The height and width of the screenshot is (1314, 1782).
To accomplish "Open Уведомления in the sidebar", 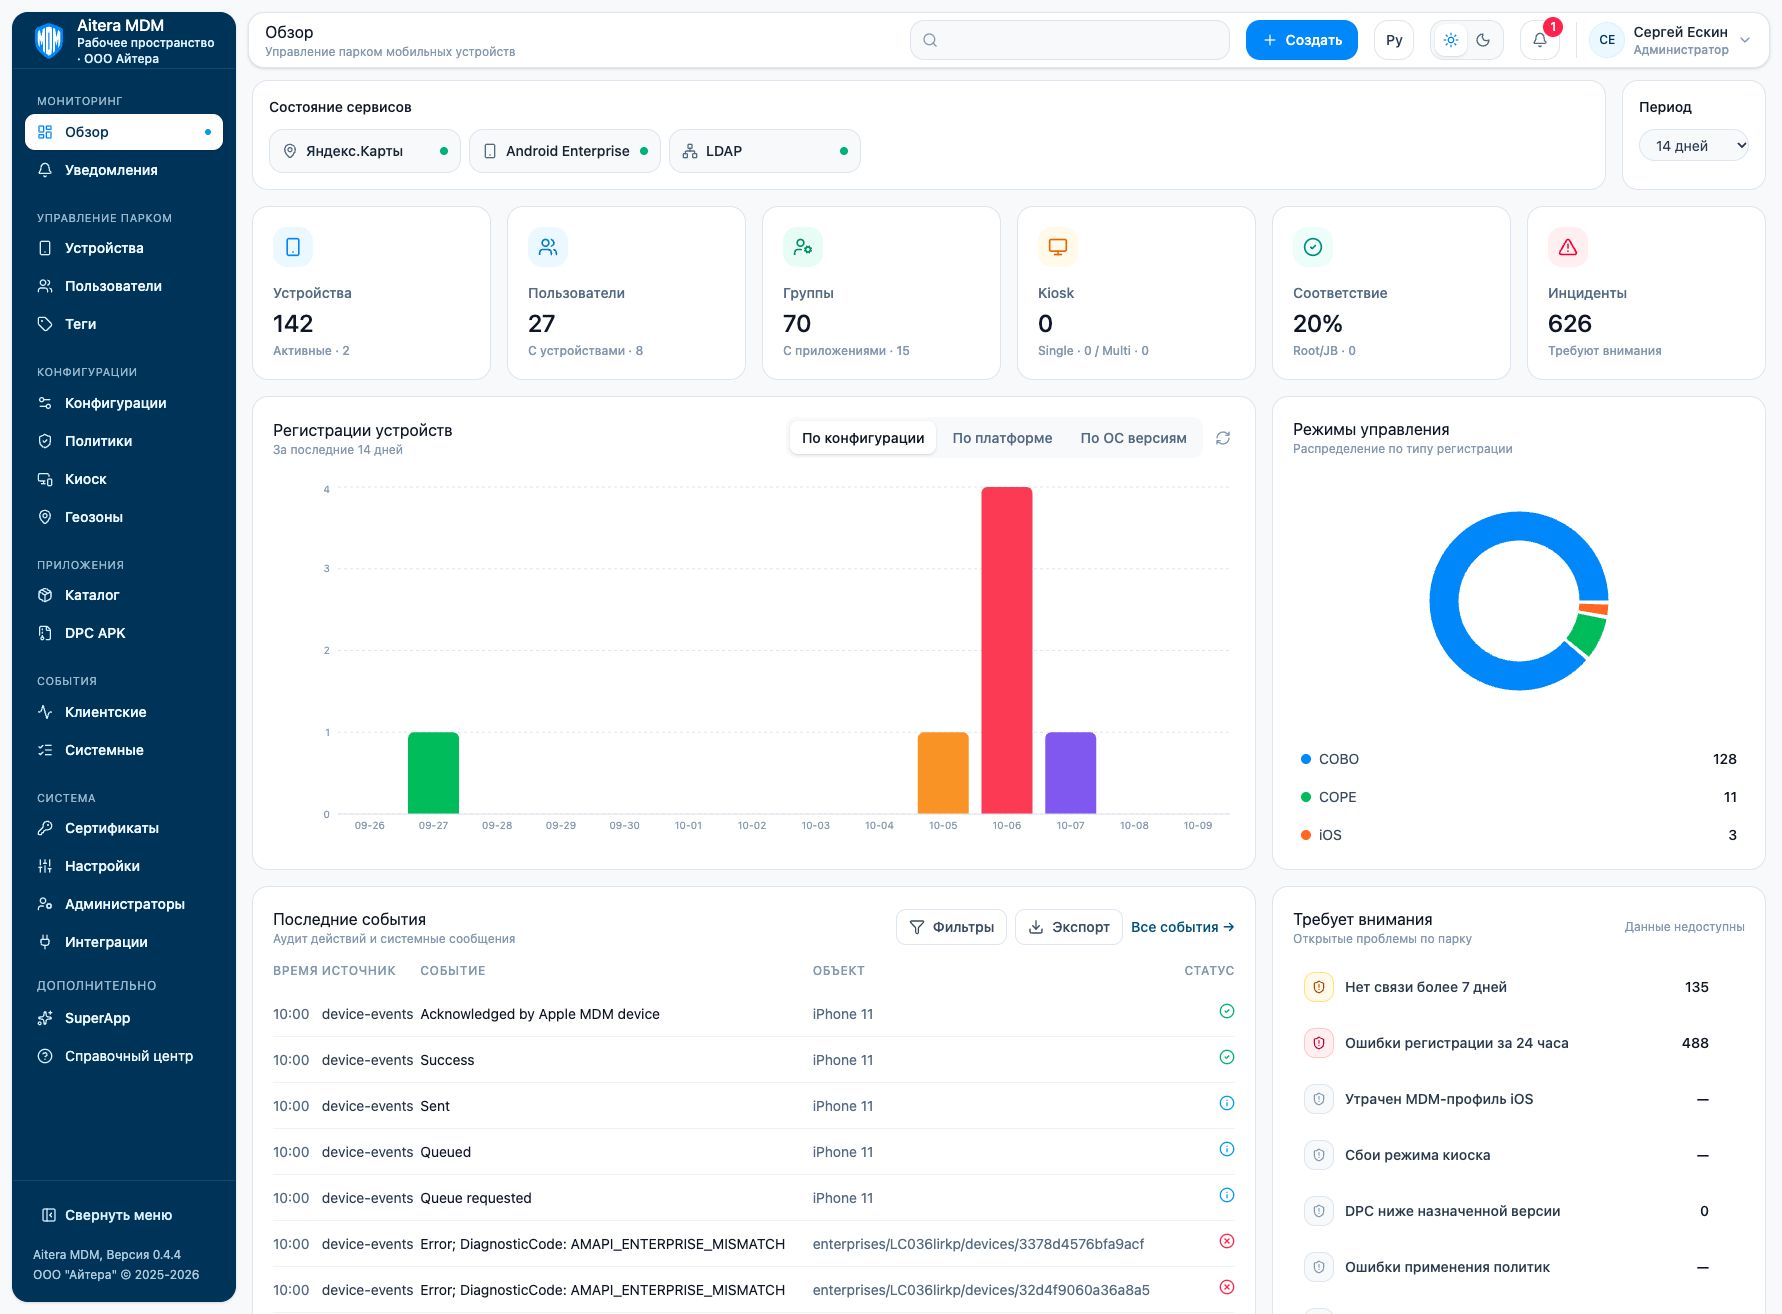I will [x=124, y=170].
